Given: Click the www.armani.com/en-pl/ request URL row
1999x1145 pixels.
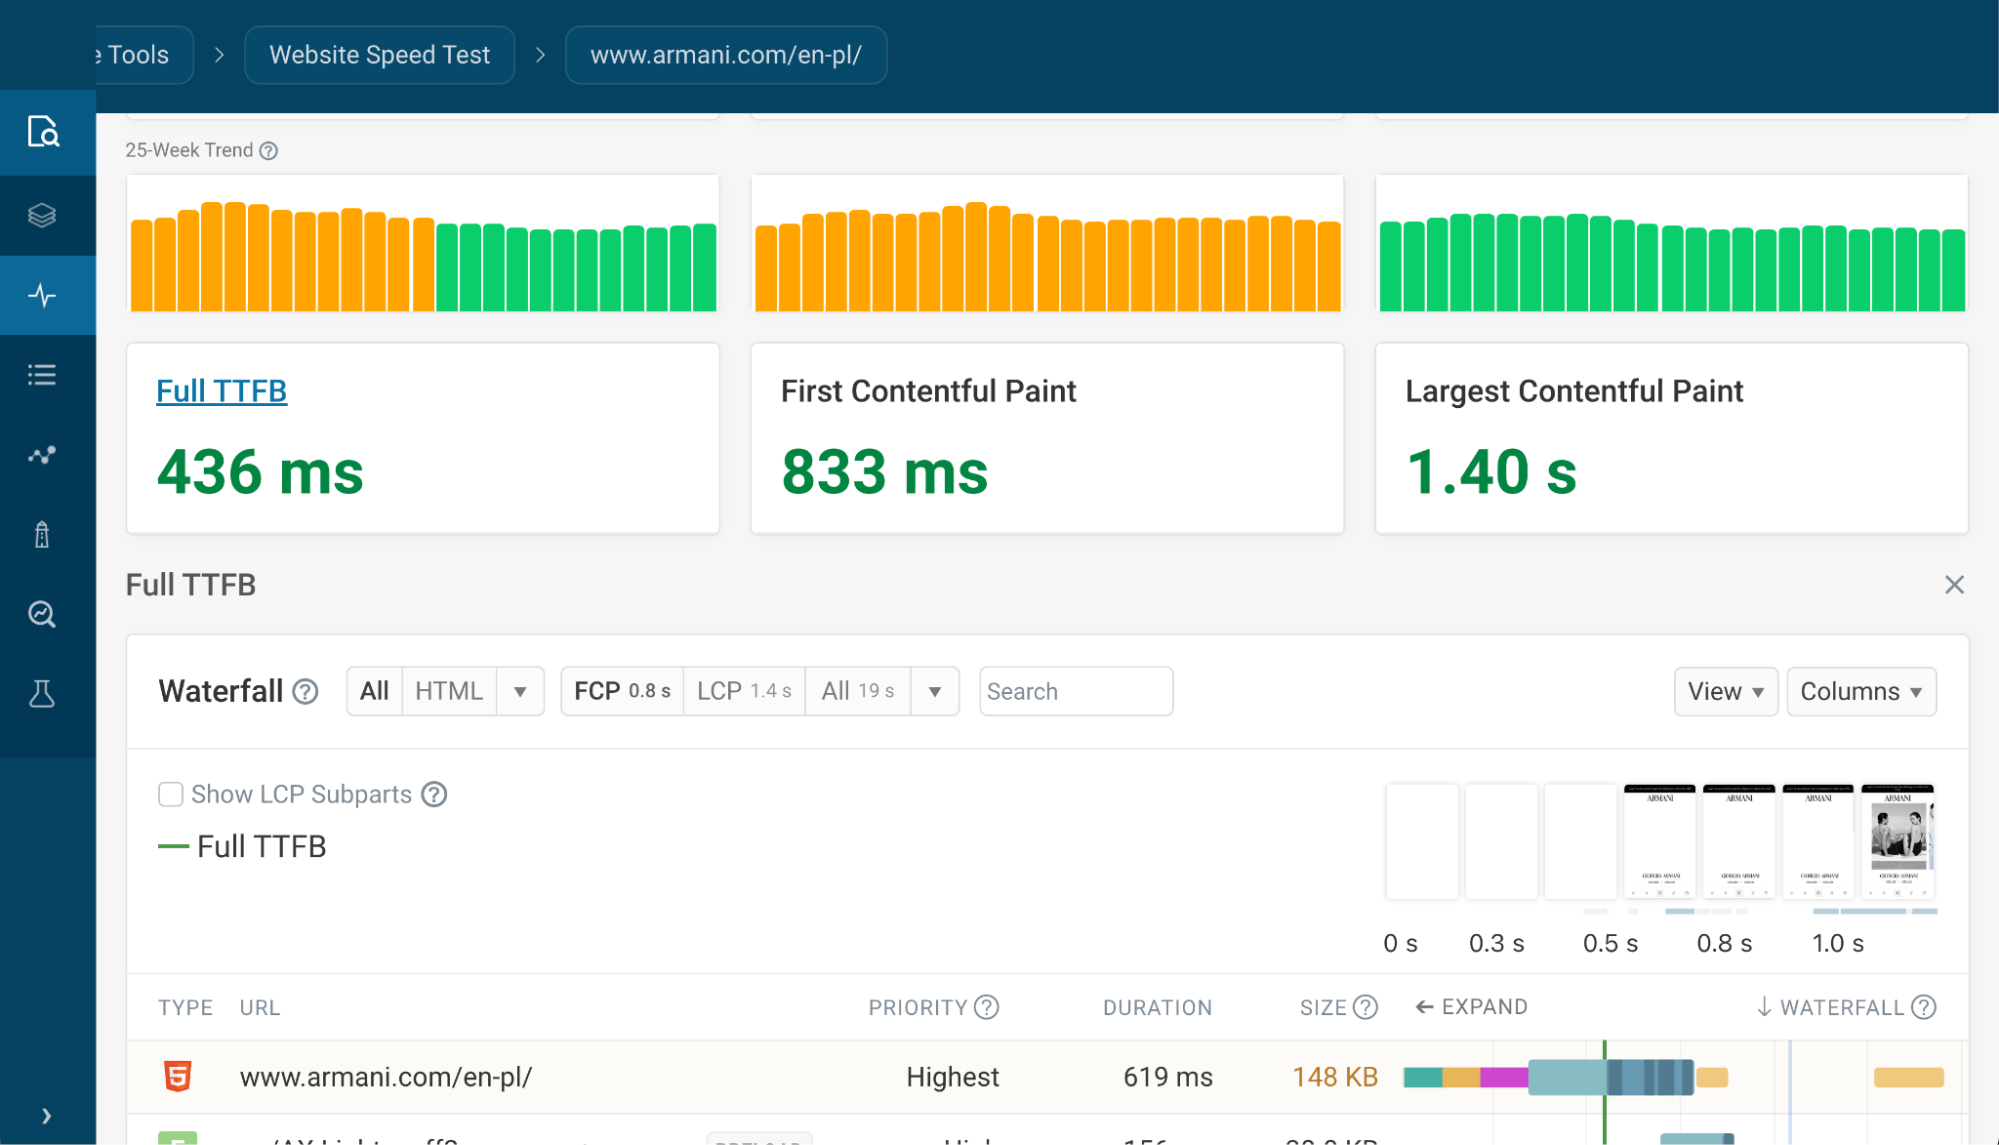Looking at the screenshot, I should coord(386,1077).
